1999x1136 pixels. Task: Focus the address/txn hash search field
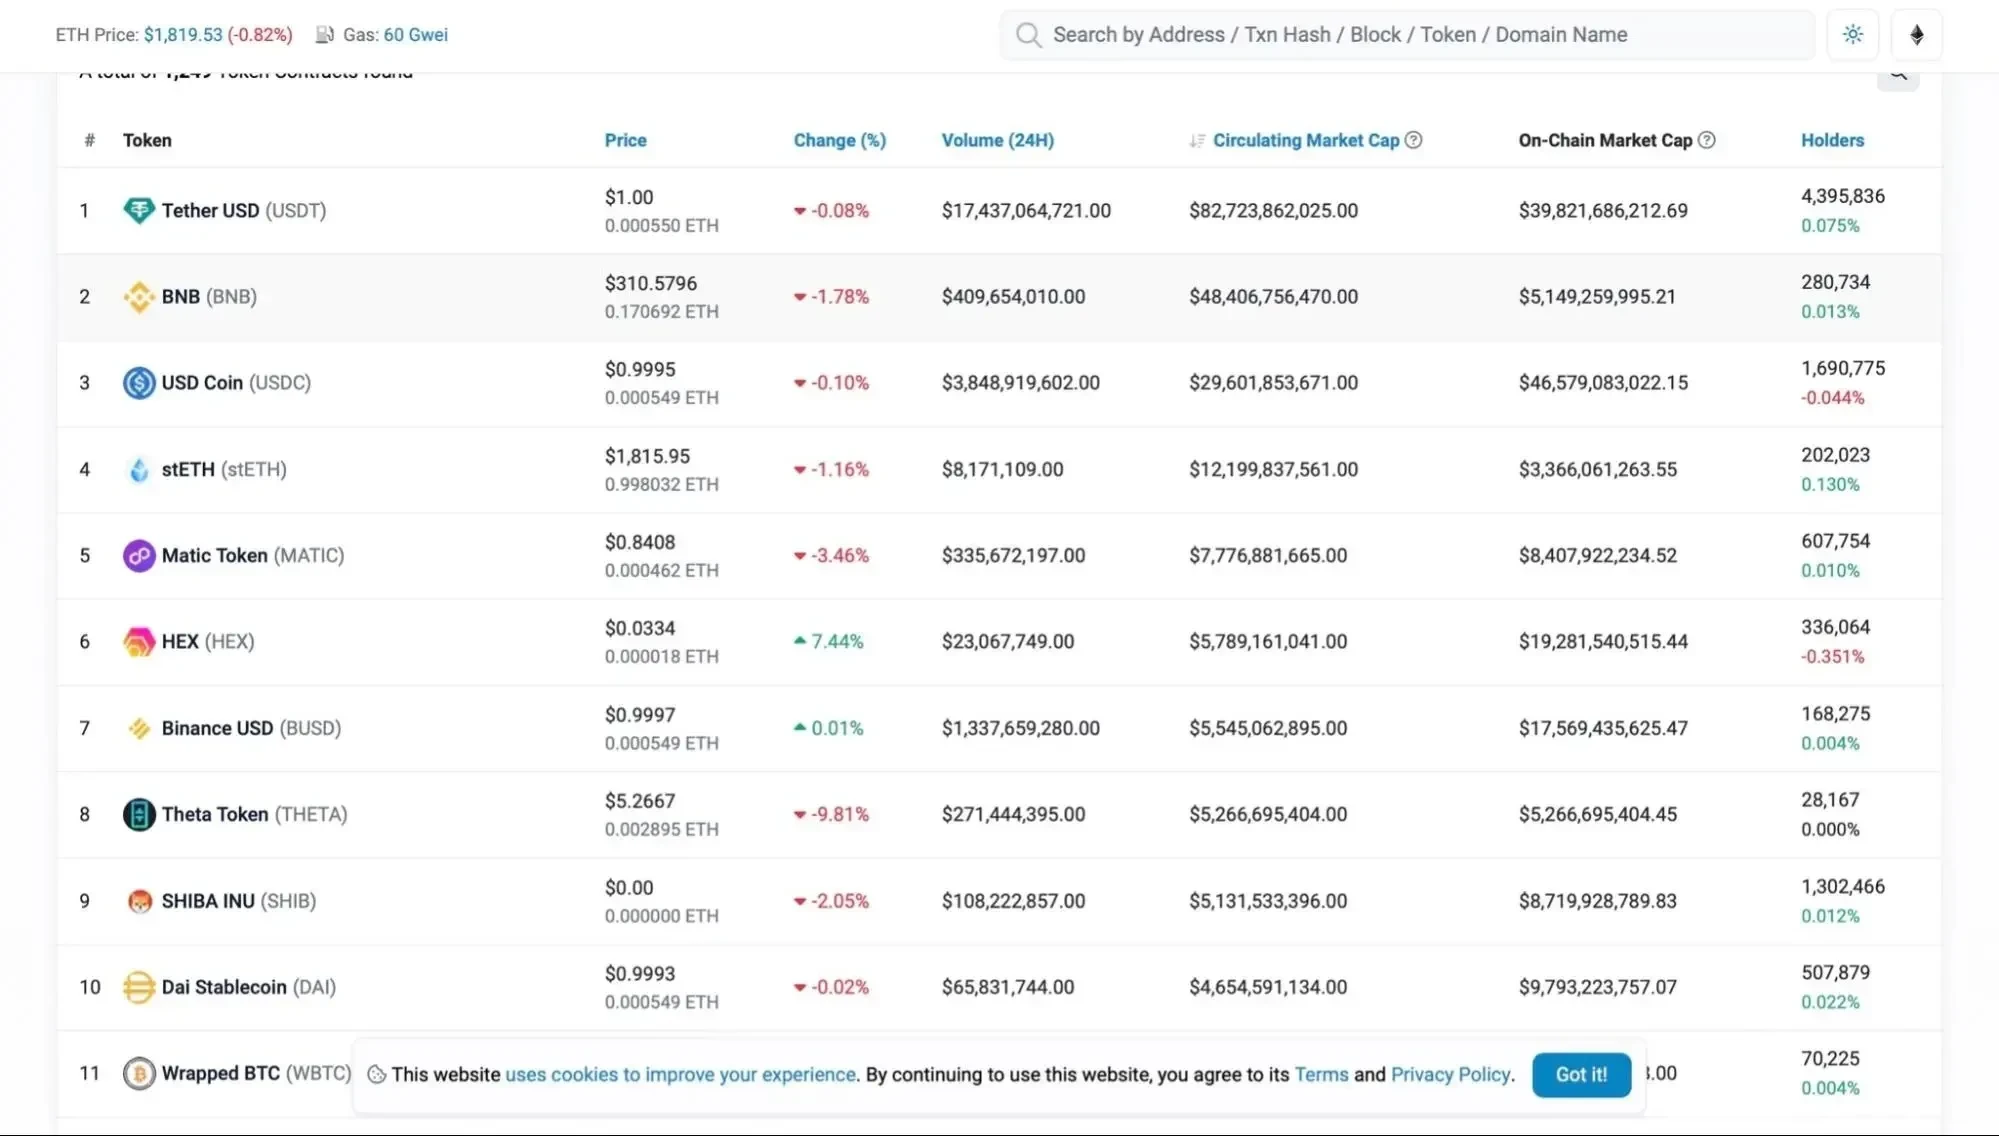pos(1407,35)
